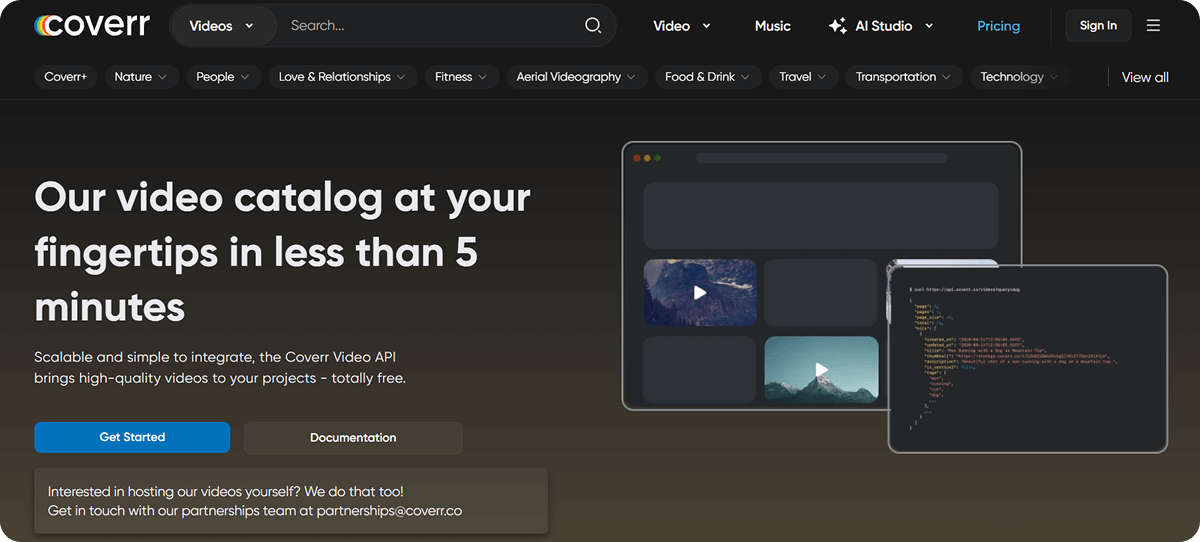
Task: Select the Coverr+ category chip
Action: pos(66,77)
